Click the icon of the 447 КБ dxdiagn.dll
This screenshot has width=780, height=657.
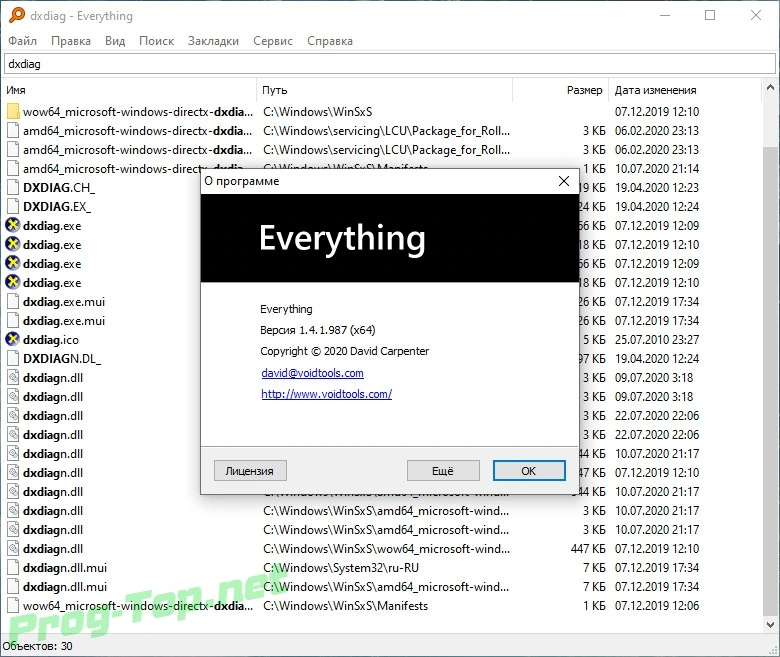tap(13, 549)
